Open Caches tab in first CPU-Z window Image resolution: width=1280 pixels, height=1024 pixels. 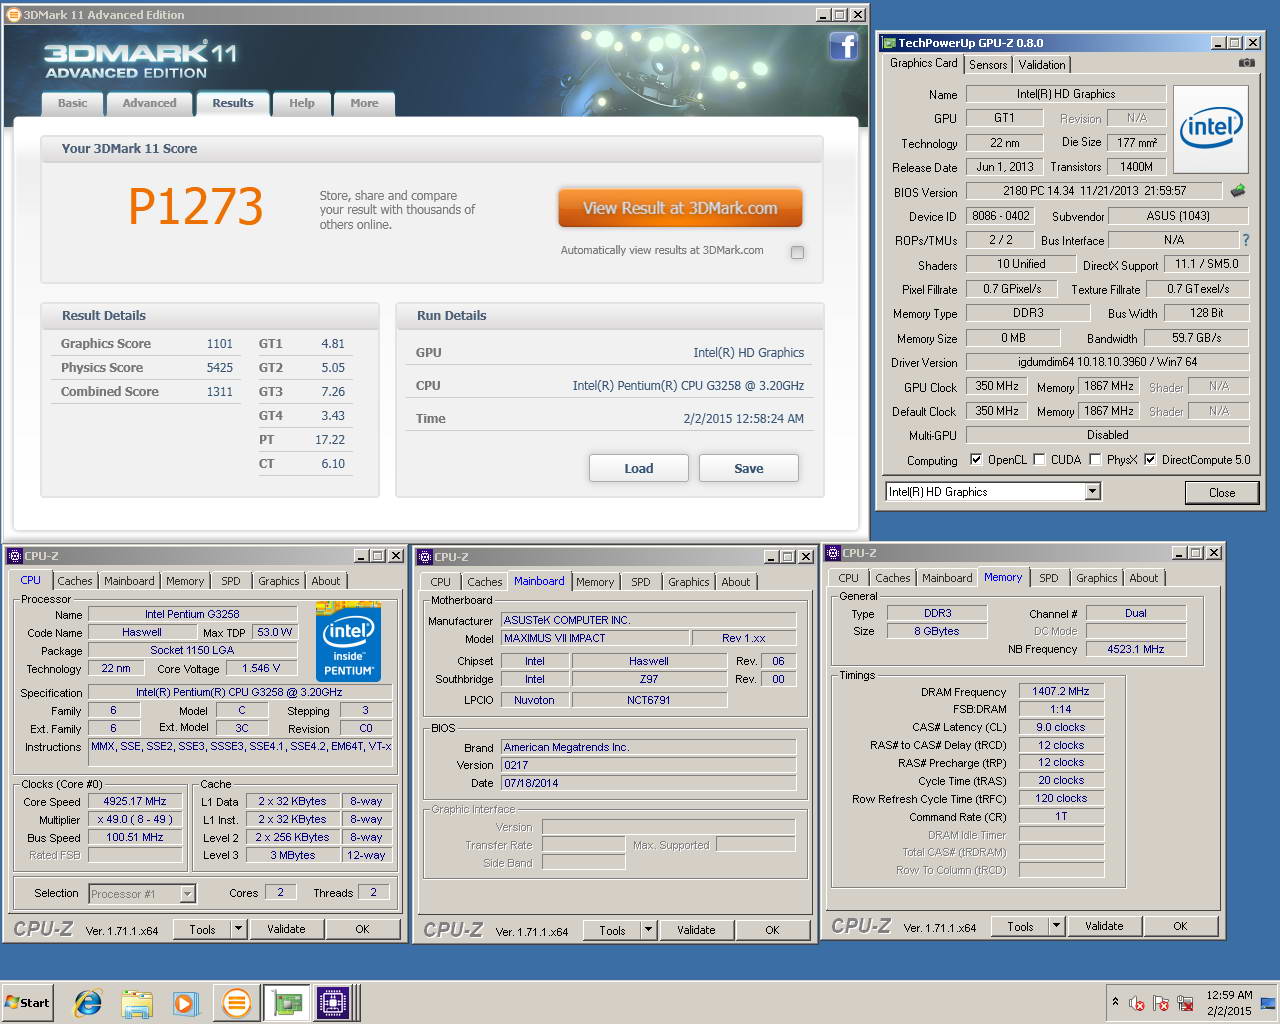tap(74, 581)
